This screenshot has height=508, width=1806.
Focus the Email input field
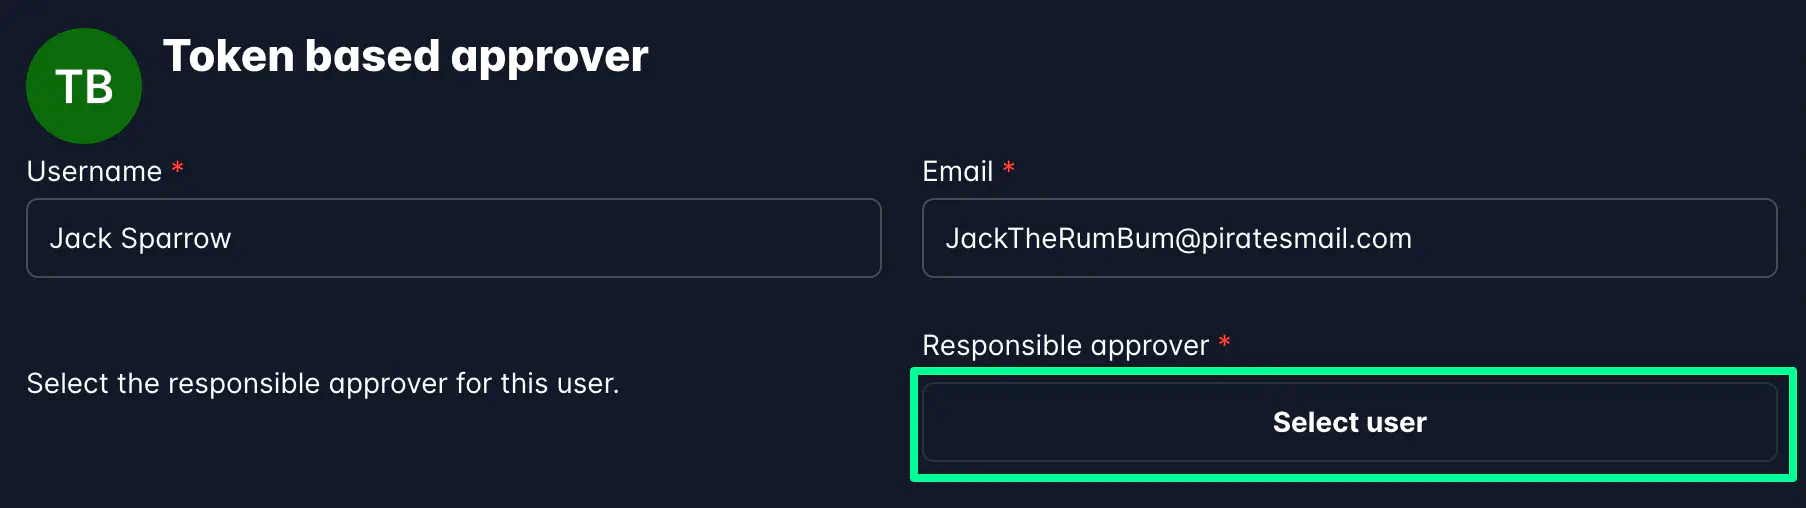1349,238
